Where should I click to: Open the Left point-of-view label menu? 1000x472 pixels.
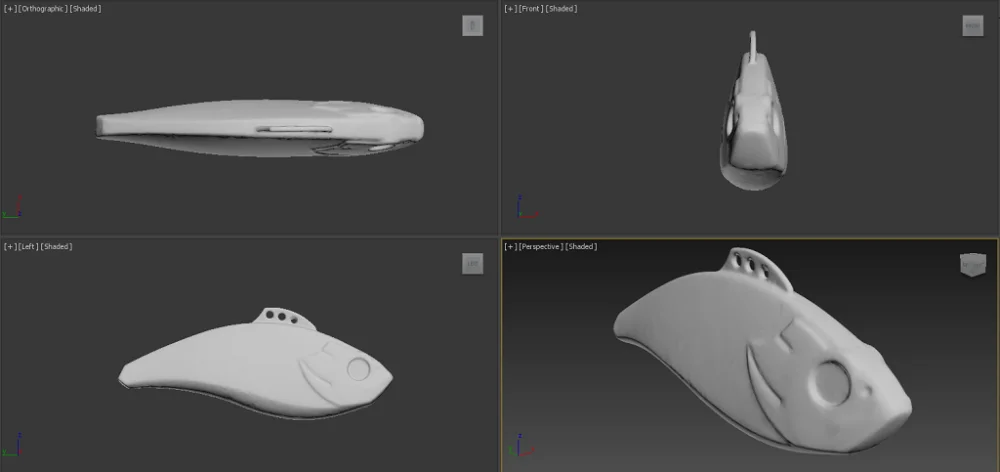click(x=28, y=246)
